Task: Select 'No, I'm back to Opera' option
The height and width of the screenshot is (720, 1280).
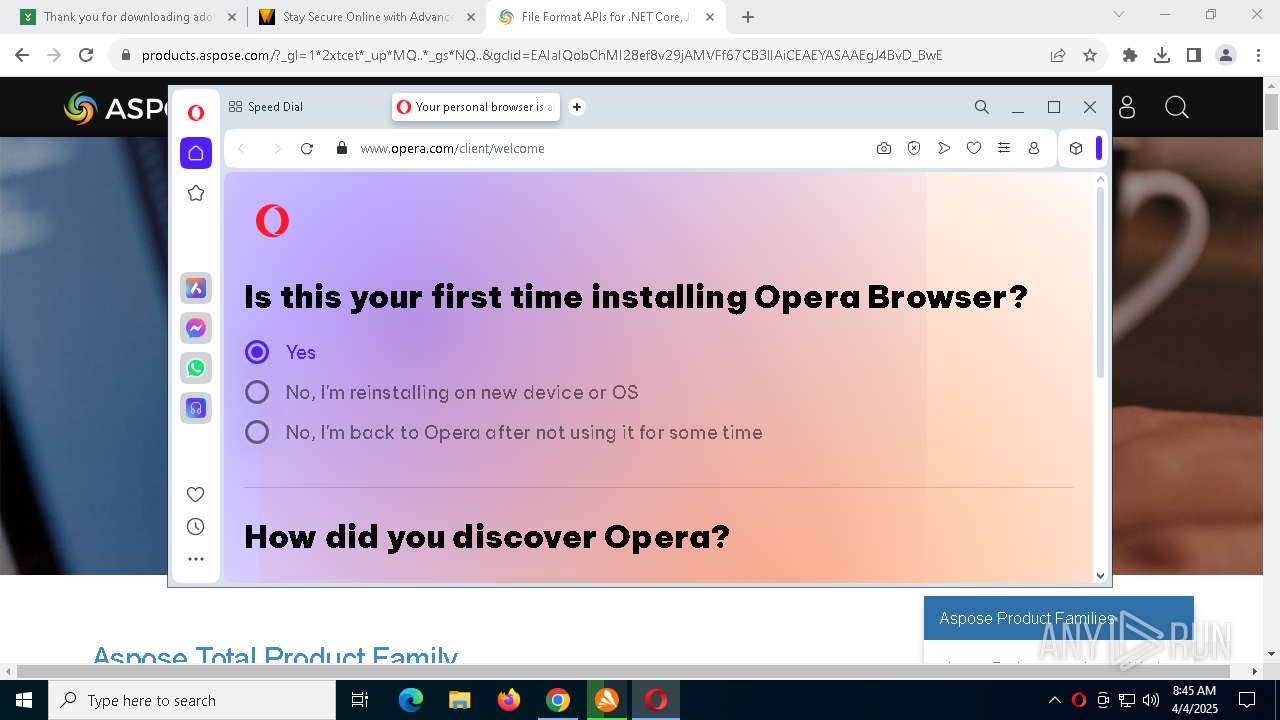Action: [257, 432]
